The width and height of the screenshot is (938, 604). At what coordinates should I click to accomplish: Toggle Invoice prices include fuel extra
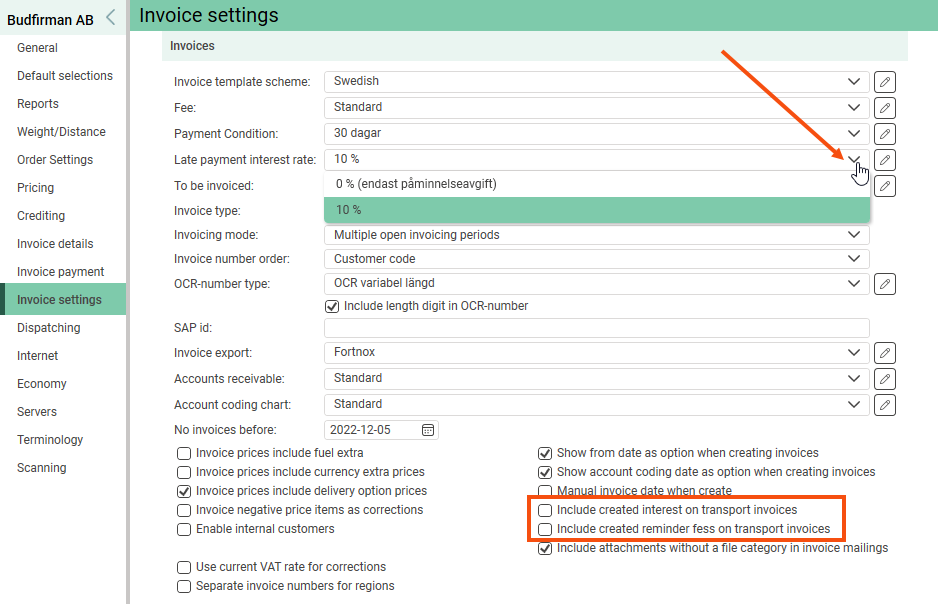point(184,453)
